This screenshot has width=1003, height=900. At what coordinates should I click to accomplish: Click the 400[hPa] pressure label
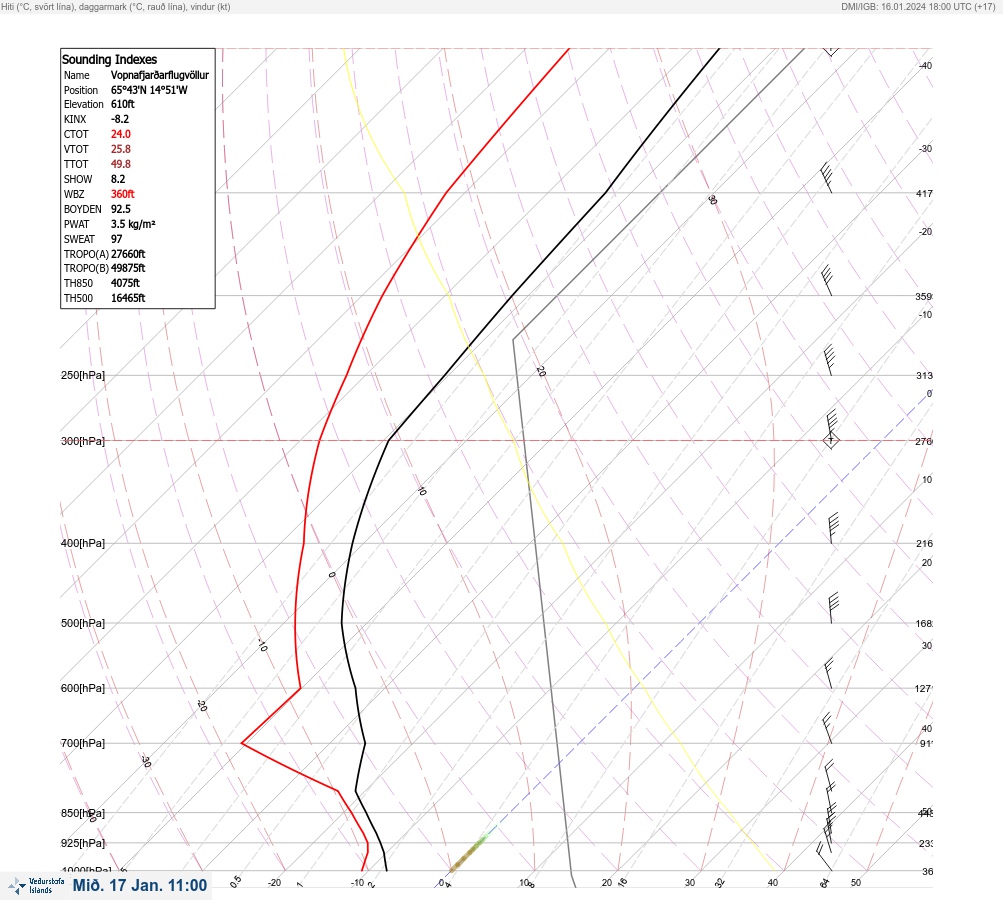tap(83, 543)
